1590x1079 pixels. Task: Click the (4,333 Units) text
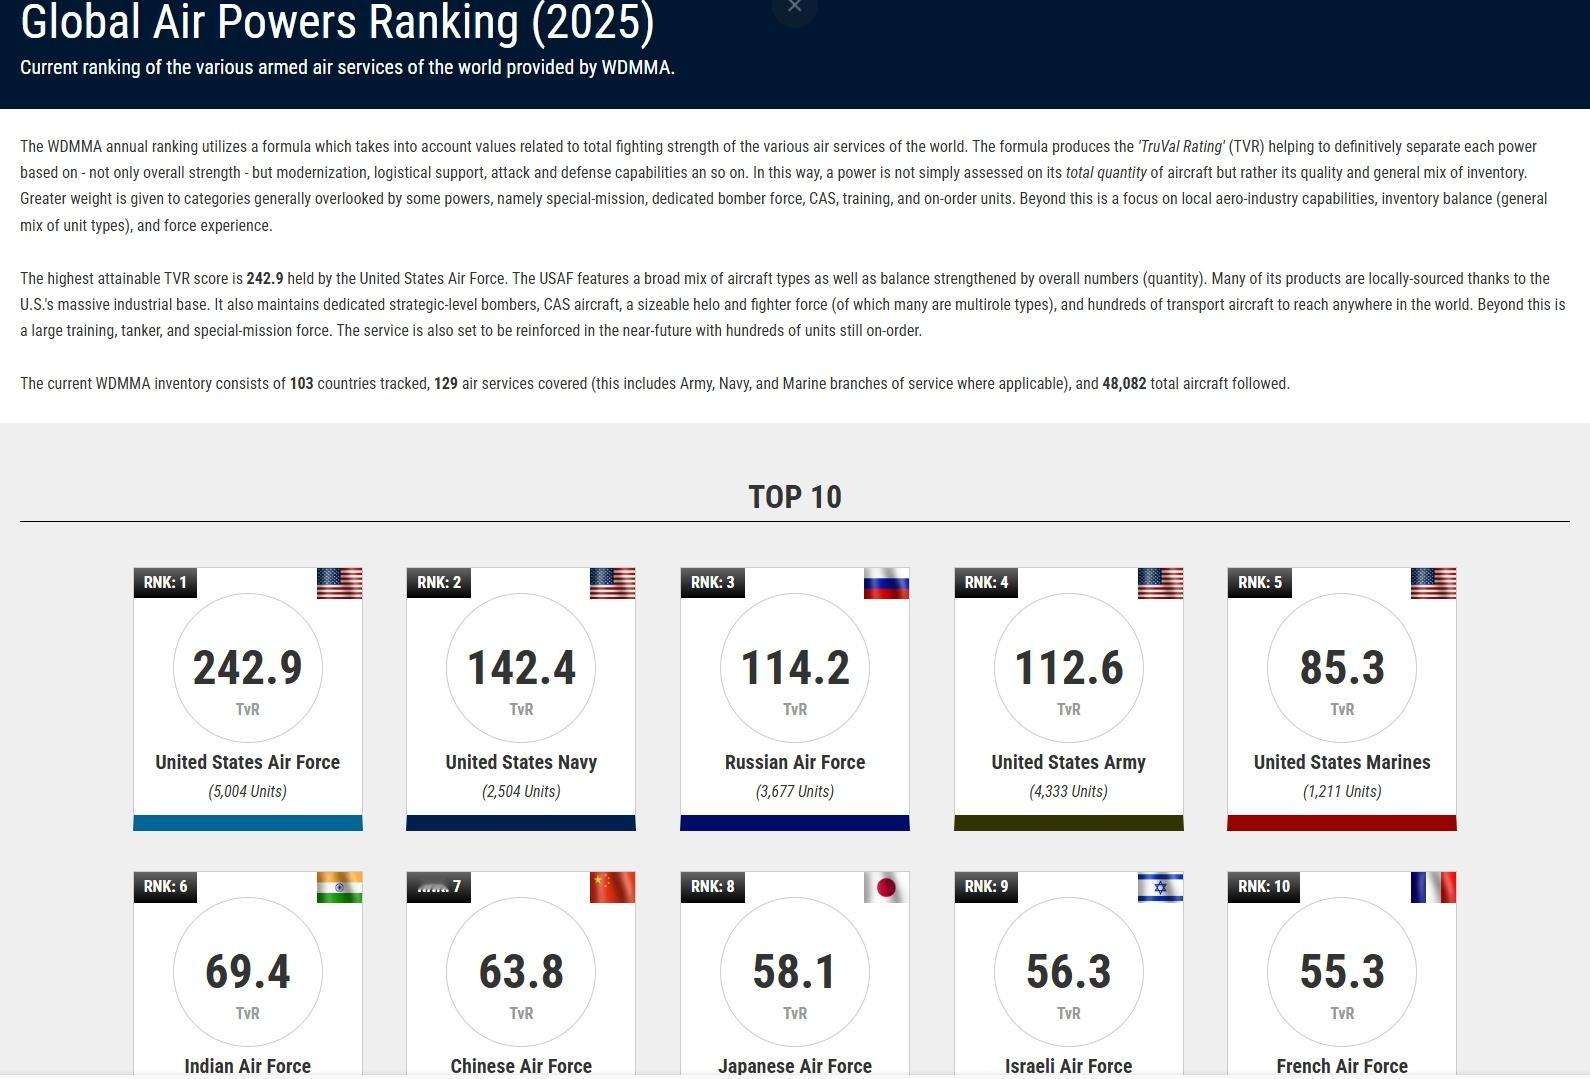[1068, 792]
